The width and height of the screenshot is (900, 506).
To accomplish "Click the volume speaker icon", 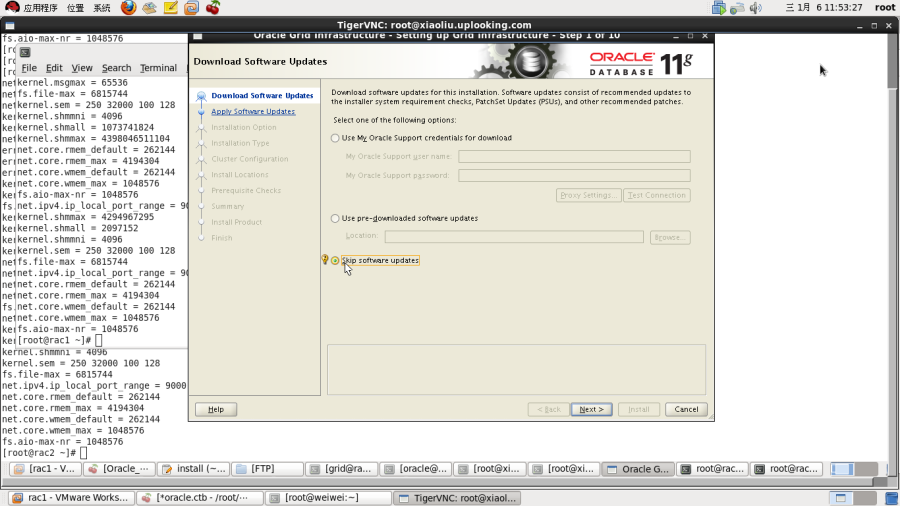I will [755, 7].
